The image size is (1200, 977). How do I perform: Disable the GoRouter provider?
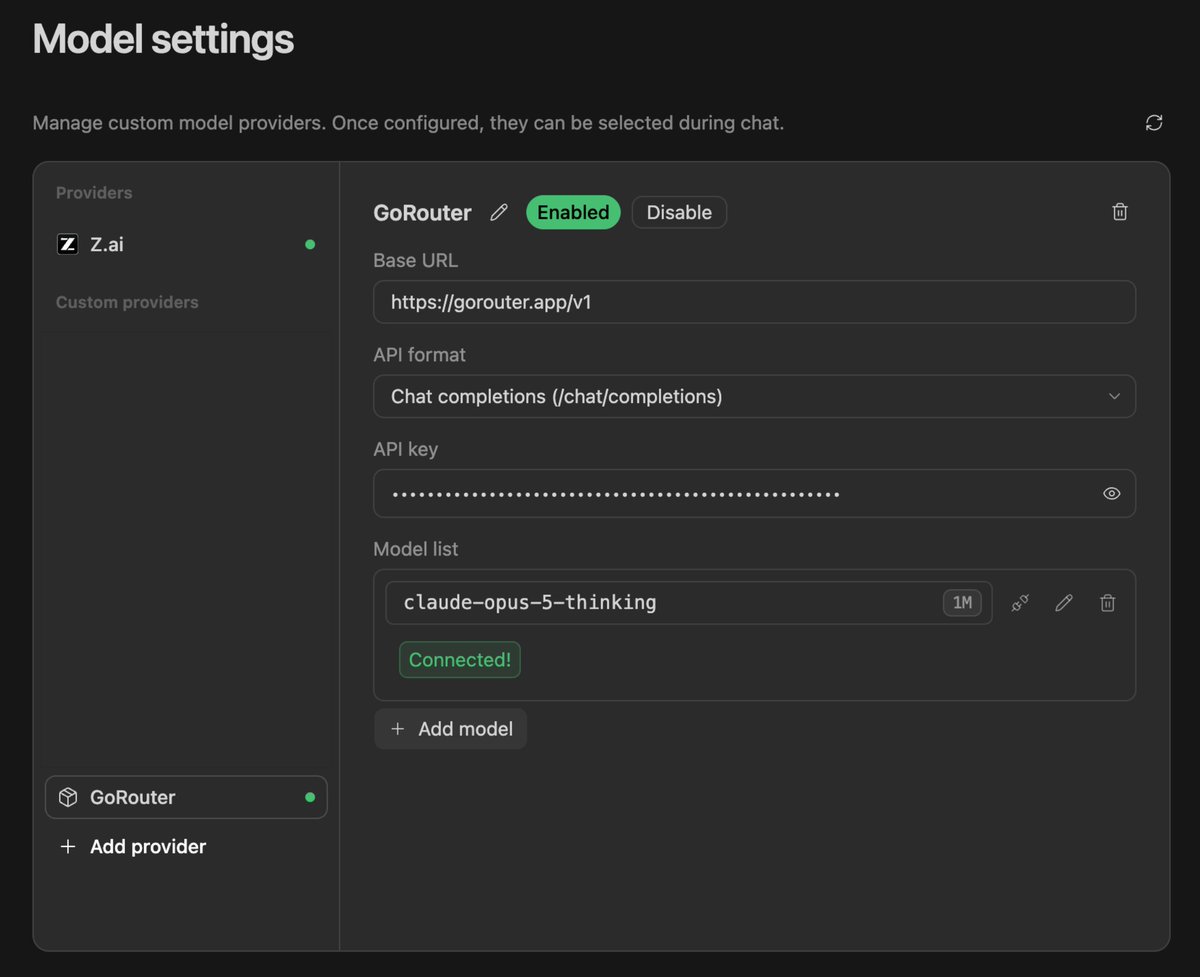(679, 212)
